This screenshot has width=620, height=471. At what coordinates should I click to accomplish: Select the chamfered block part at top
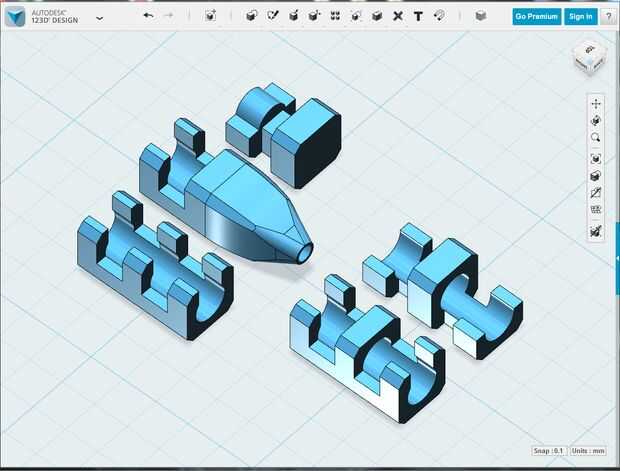tap(306, 143)
